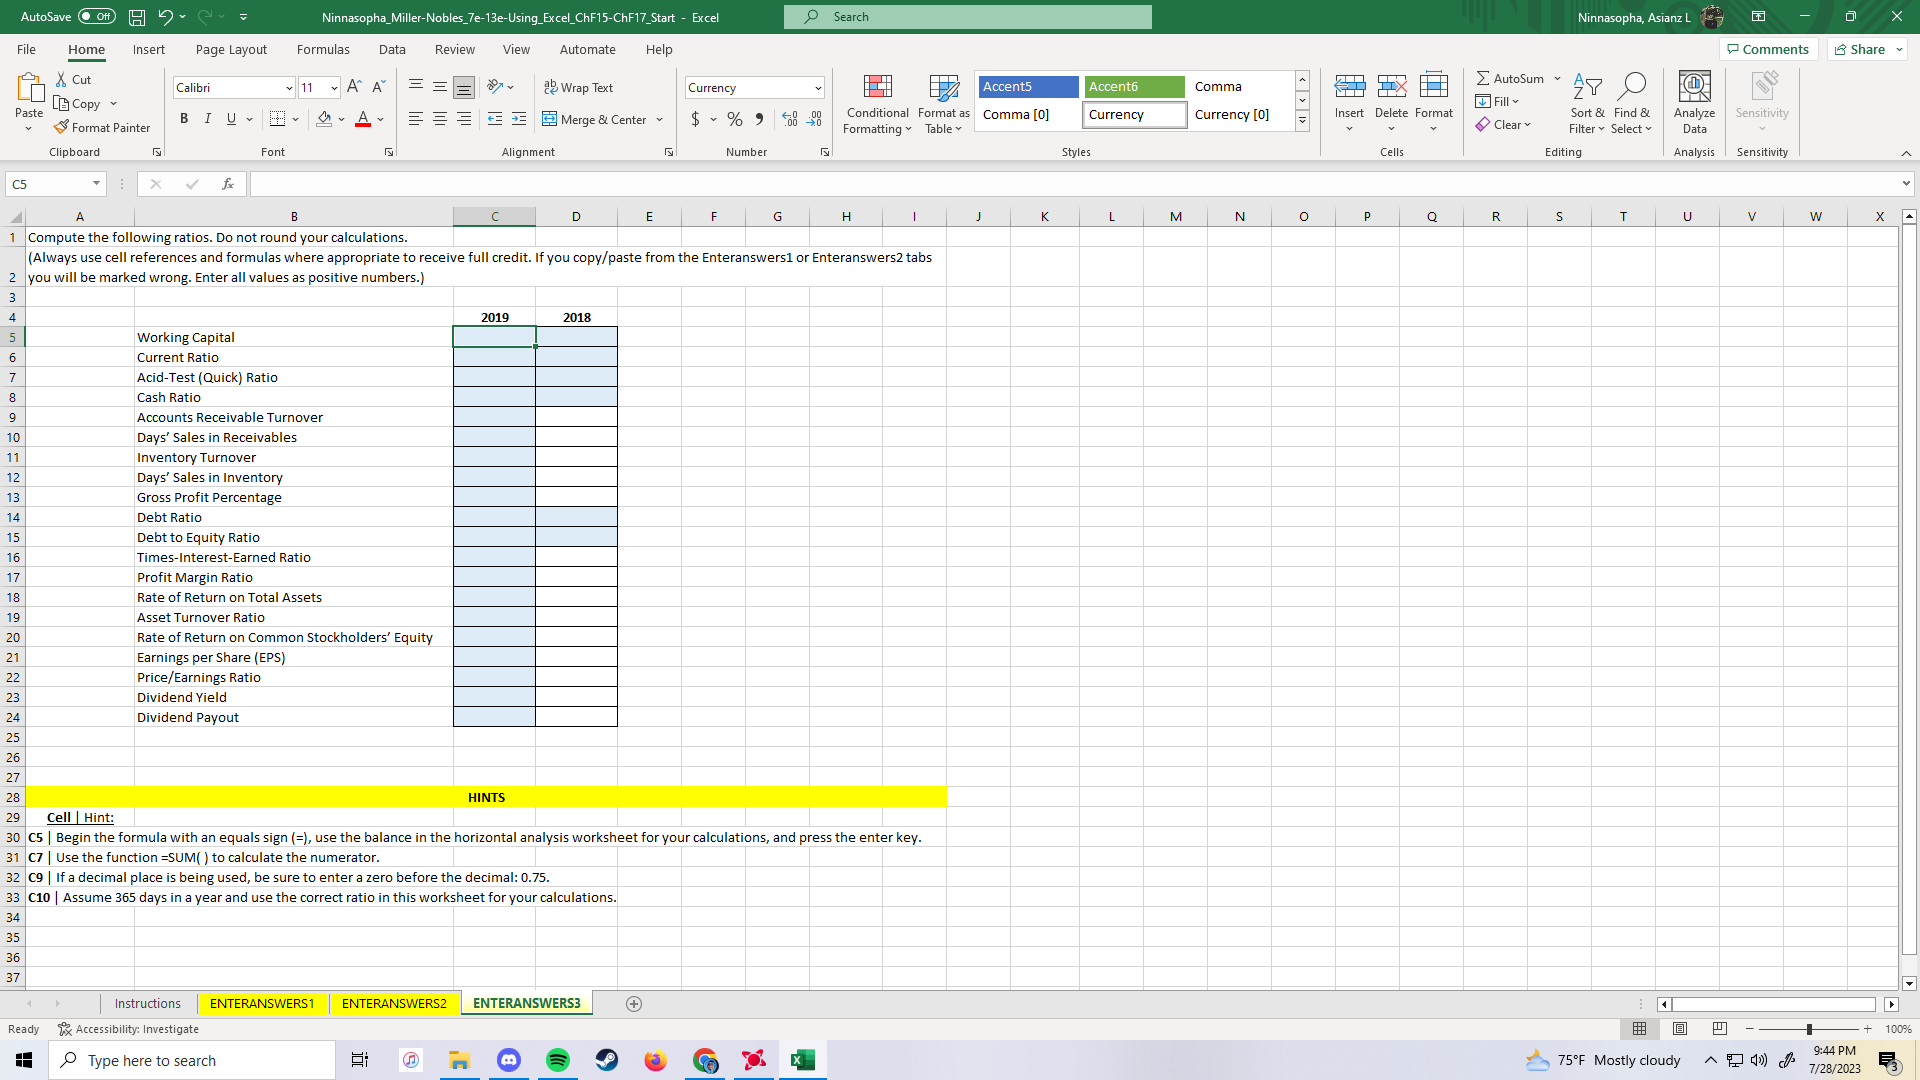Expand the Name Box dropdown arrow

[96, 184]
